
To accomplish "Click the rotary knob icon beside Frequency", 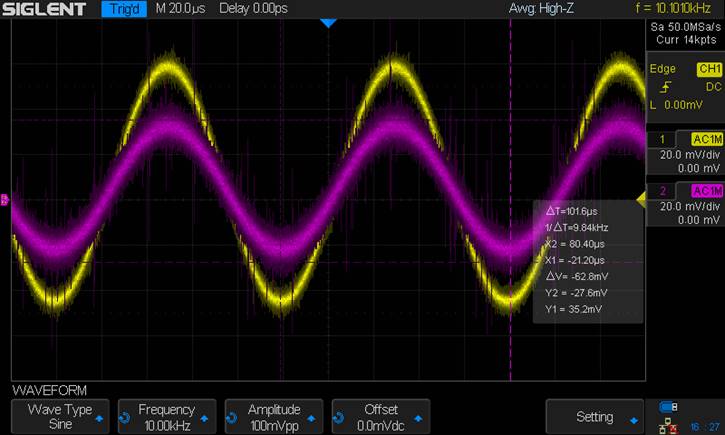I will pyautogui.click(x=125, y=417).
